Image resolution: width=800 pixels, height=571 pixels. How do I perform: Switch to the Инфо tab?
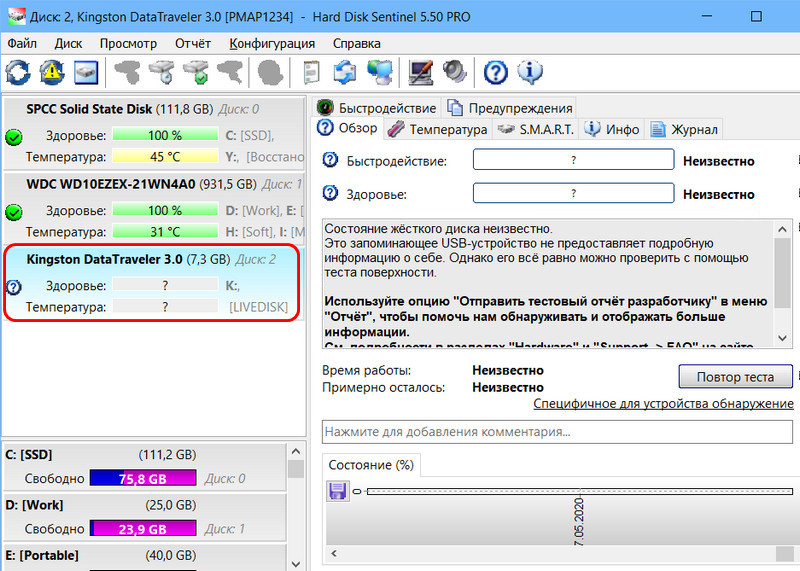[612, 129]
